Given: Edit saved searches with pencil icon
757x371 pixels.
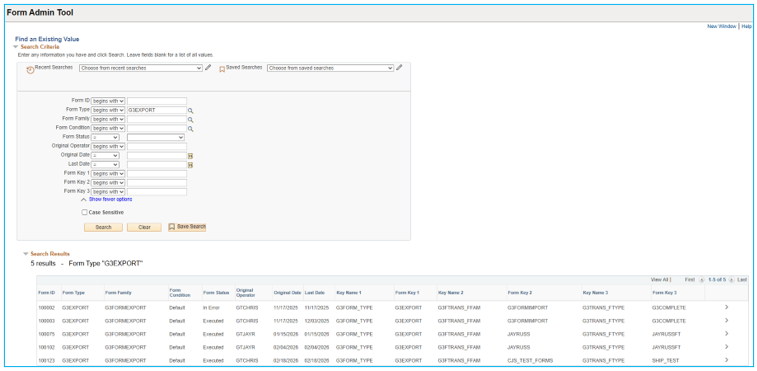Looking at the screenshot, I should 399,68.
